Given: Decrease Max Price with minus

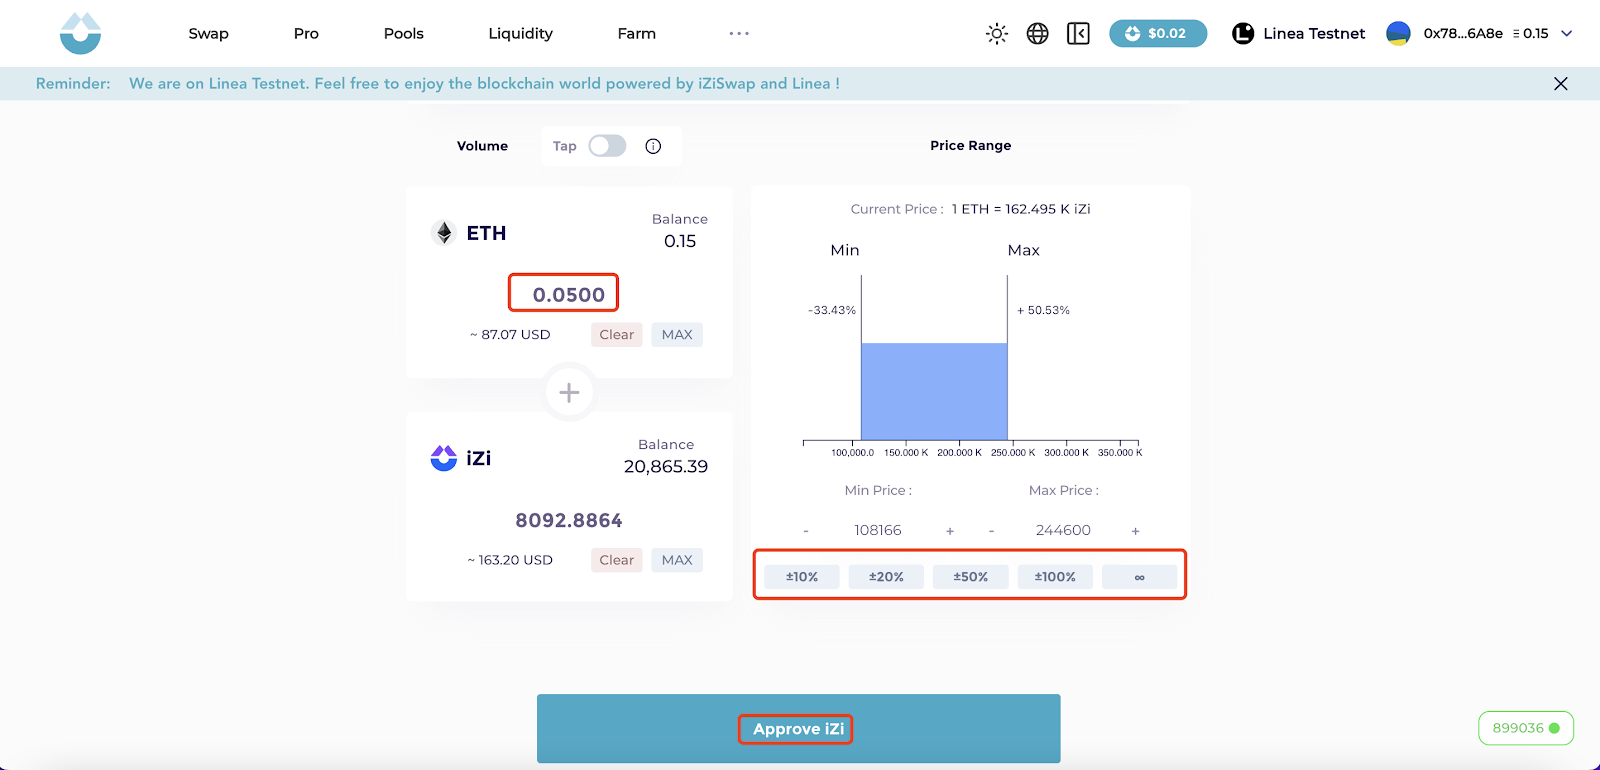Looking at the screenshot, I should (991, 531).
